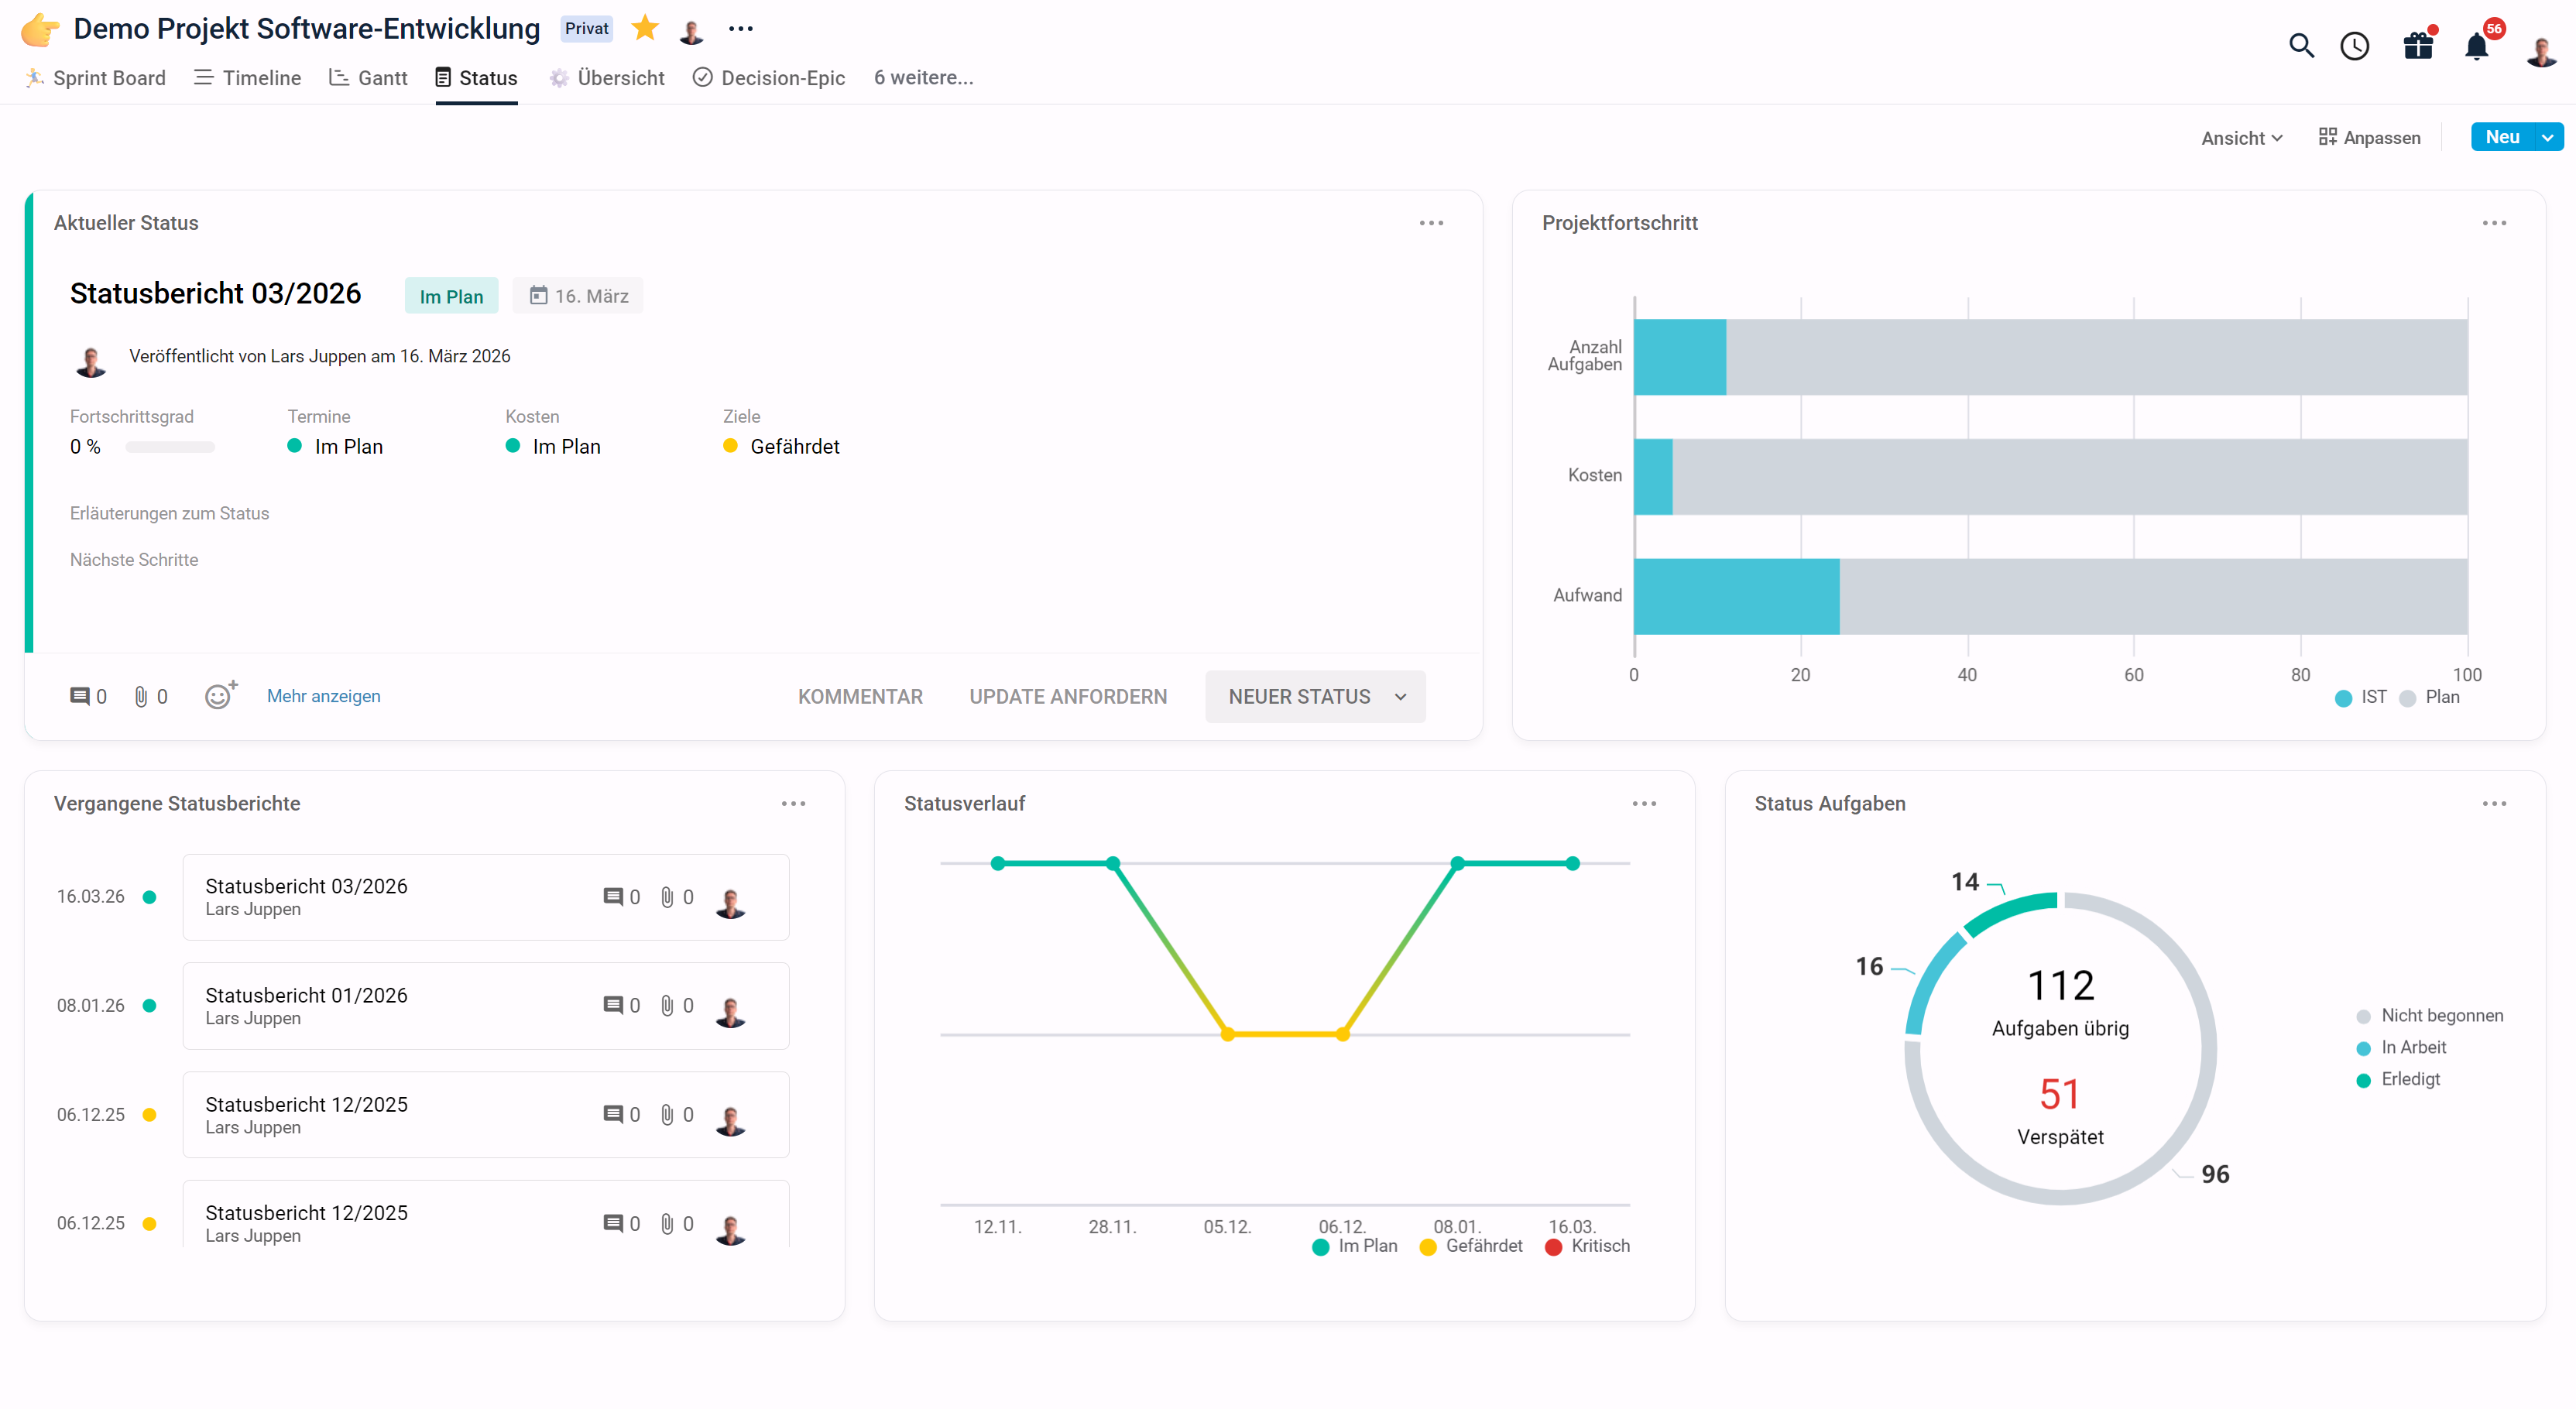Open the gift box news icon
2576x1409 pixels.
tap(2418, 46)
